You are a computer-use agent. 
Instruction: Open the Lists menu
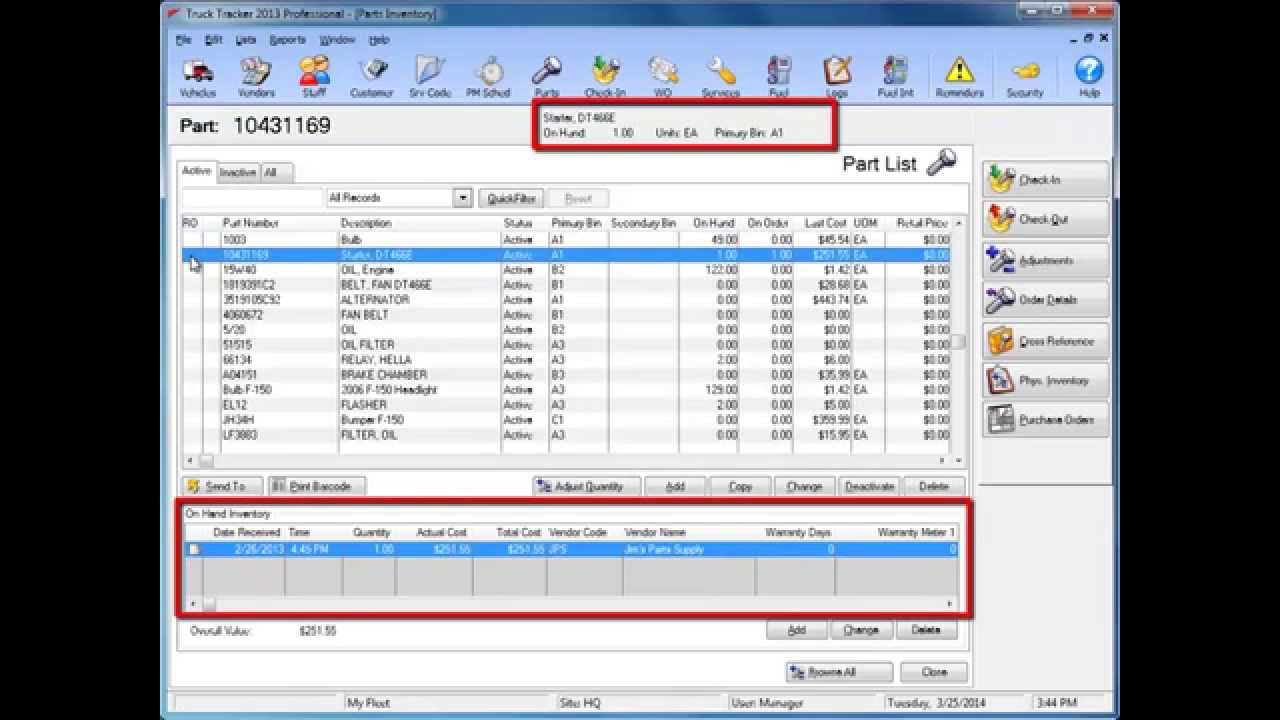246,40
